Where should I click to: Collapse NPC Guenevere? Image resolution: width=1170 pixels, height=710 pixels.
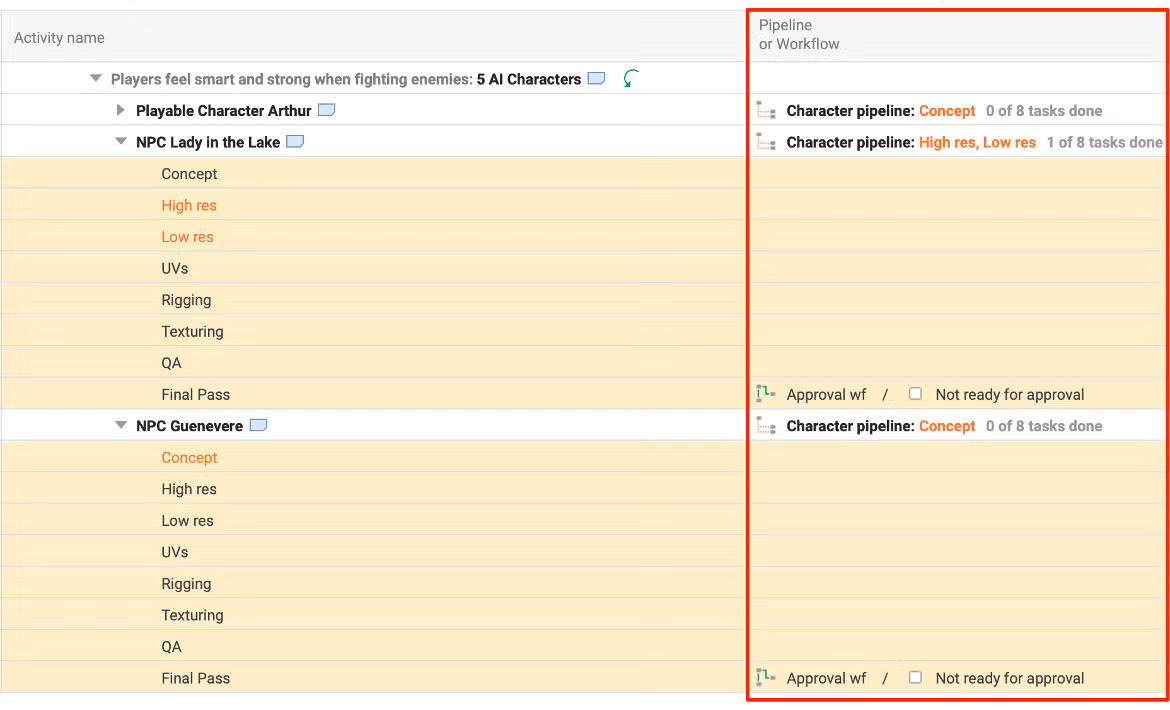click(121, 426)
